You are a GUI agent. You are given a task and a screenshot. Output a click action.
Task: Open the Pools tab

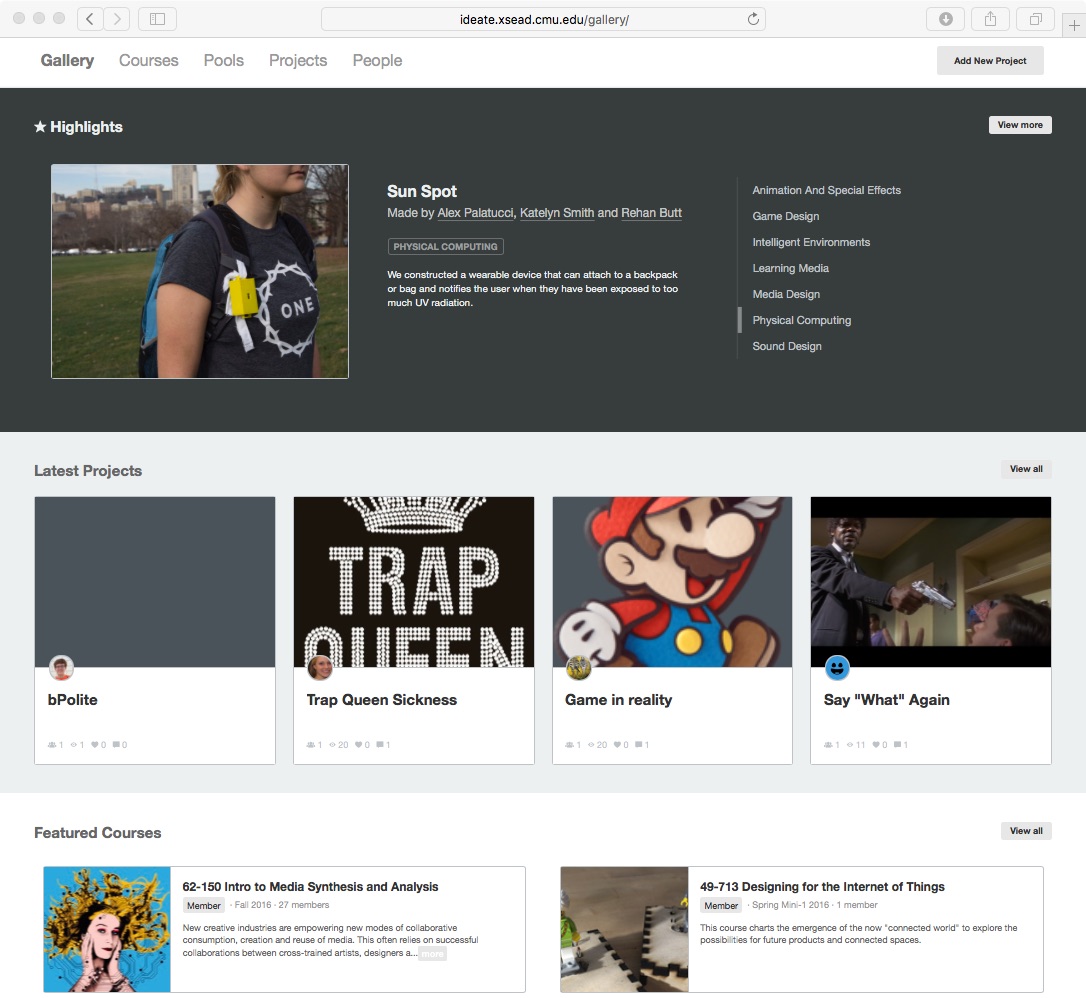tap(224, 60)
